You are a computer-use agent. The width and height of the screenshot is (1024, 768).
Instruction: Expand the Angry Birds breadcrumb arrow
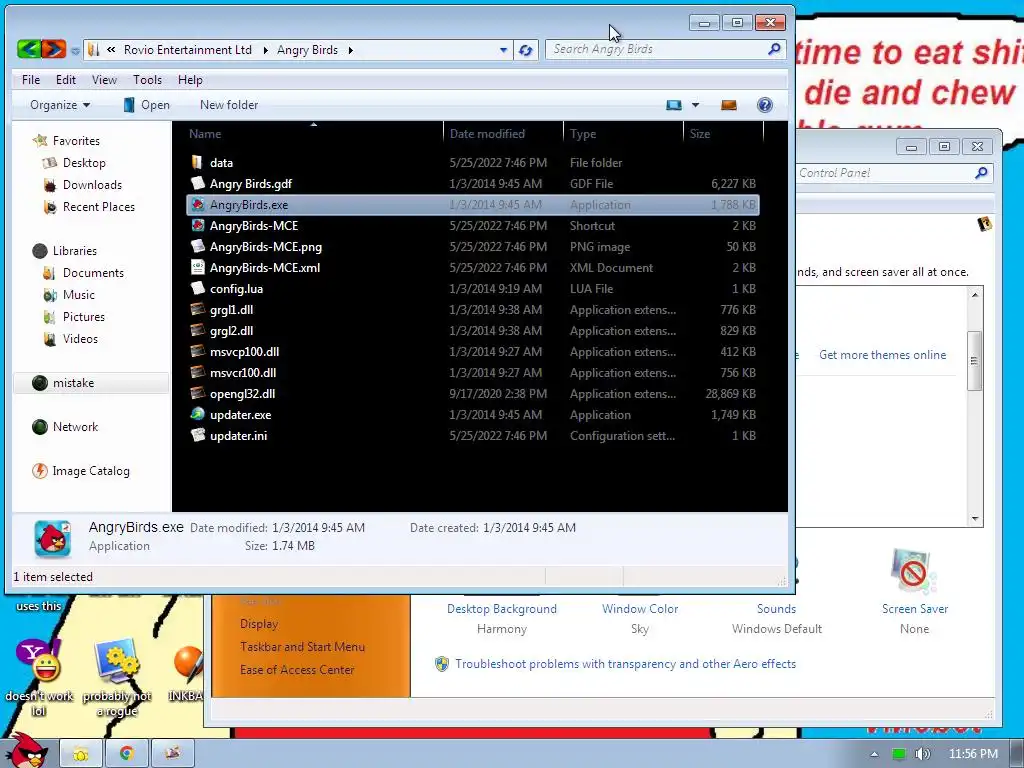pos(350,50)
